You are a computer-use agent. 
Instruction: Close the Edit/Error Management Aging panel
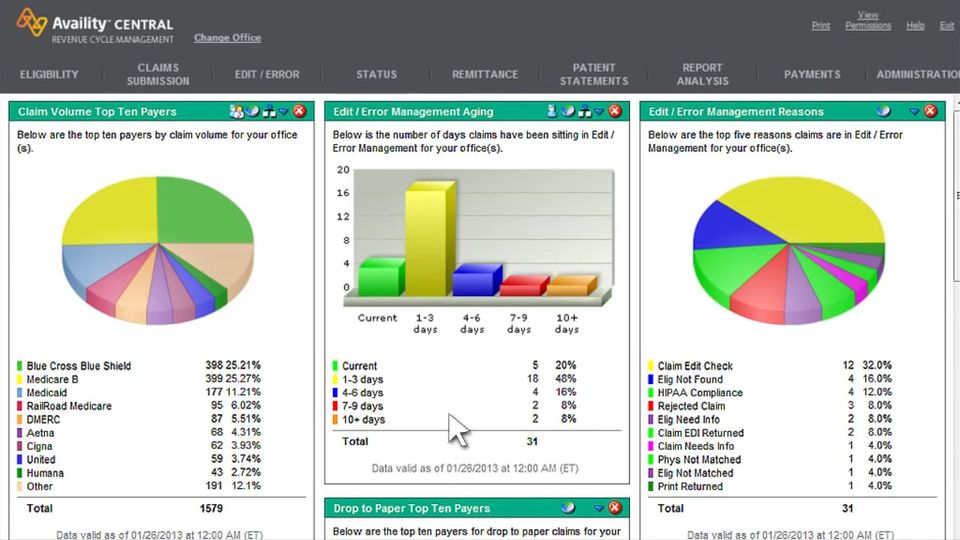615,111
